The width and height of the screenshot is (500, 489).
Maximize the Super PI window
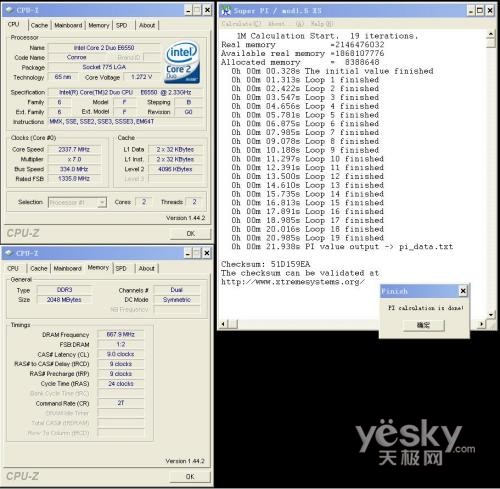pyautogui.click(x=480, y=11)
